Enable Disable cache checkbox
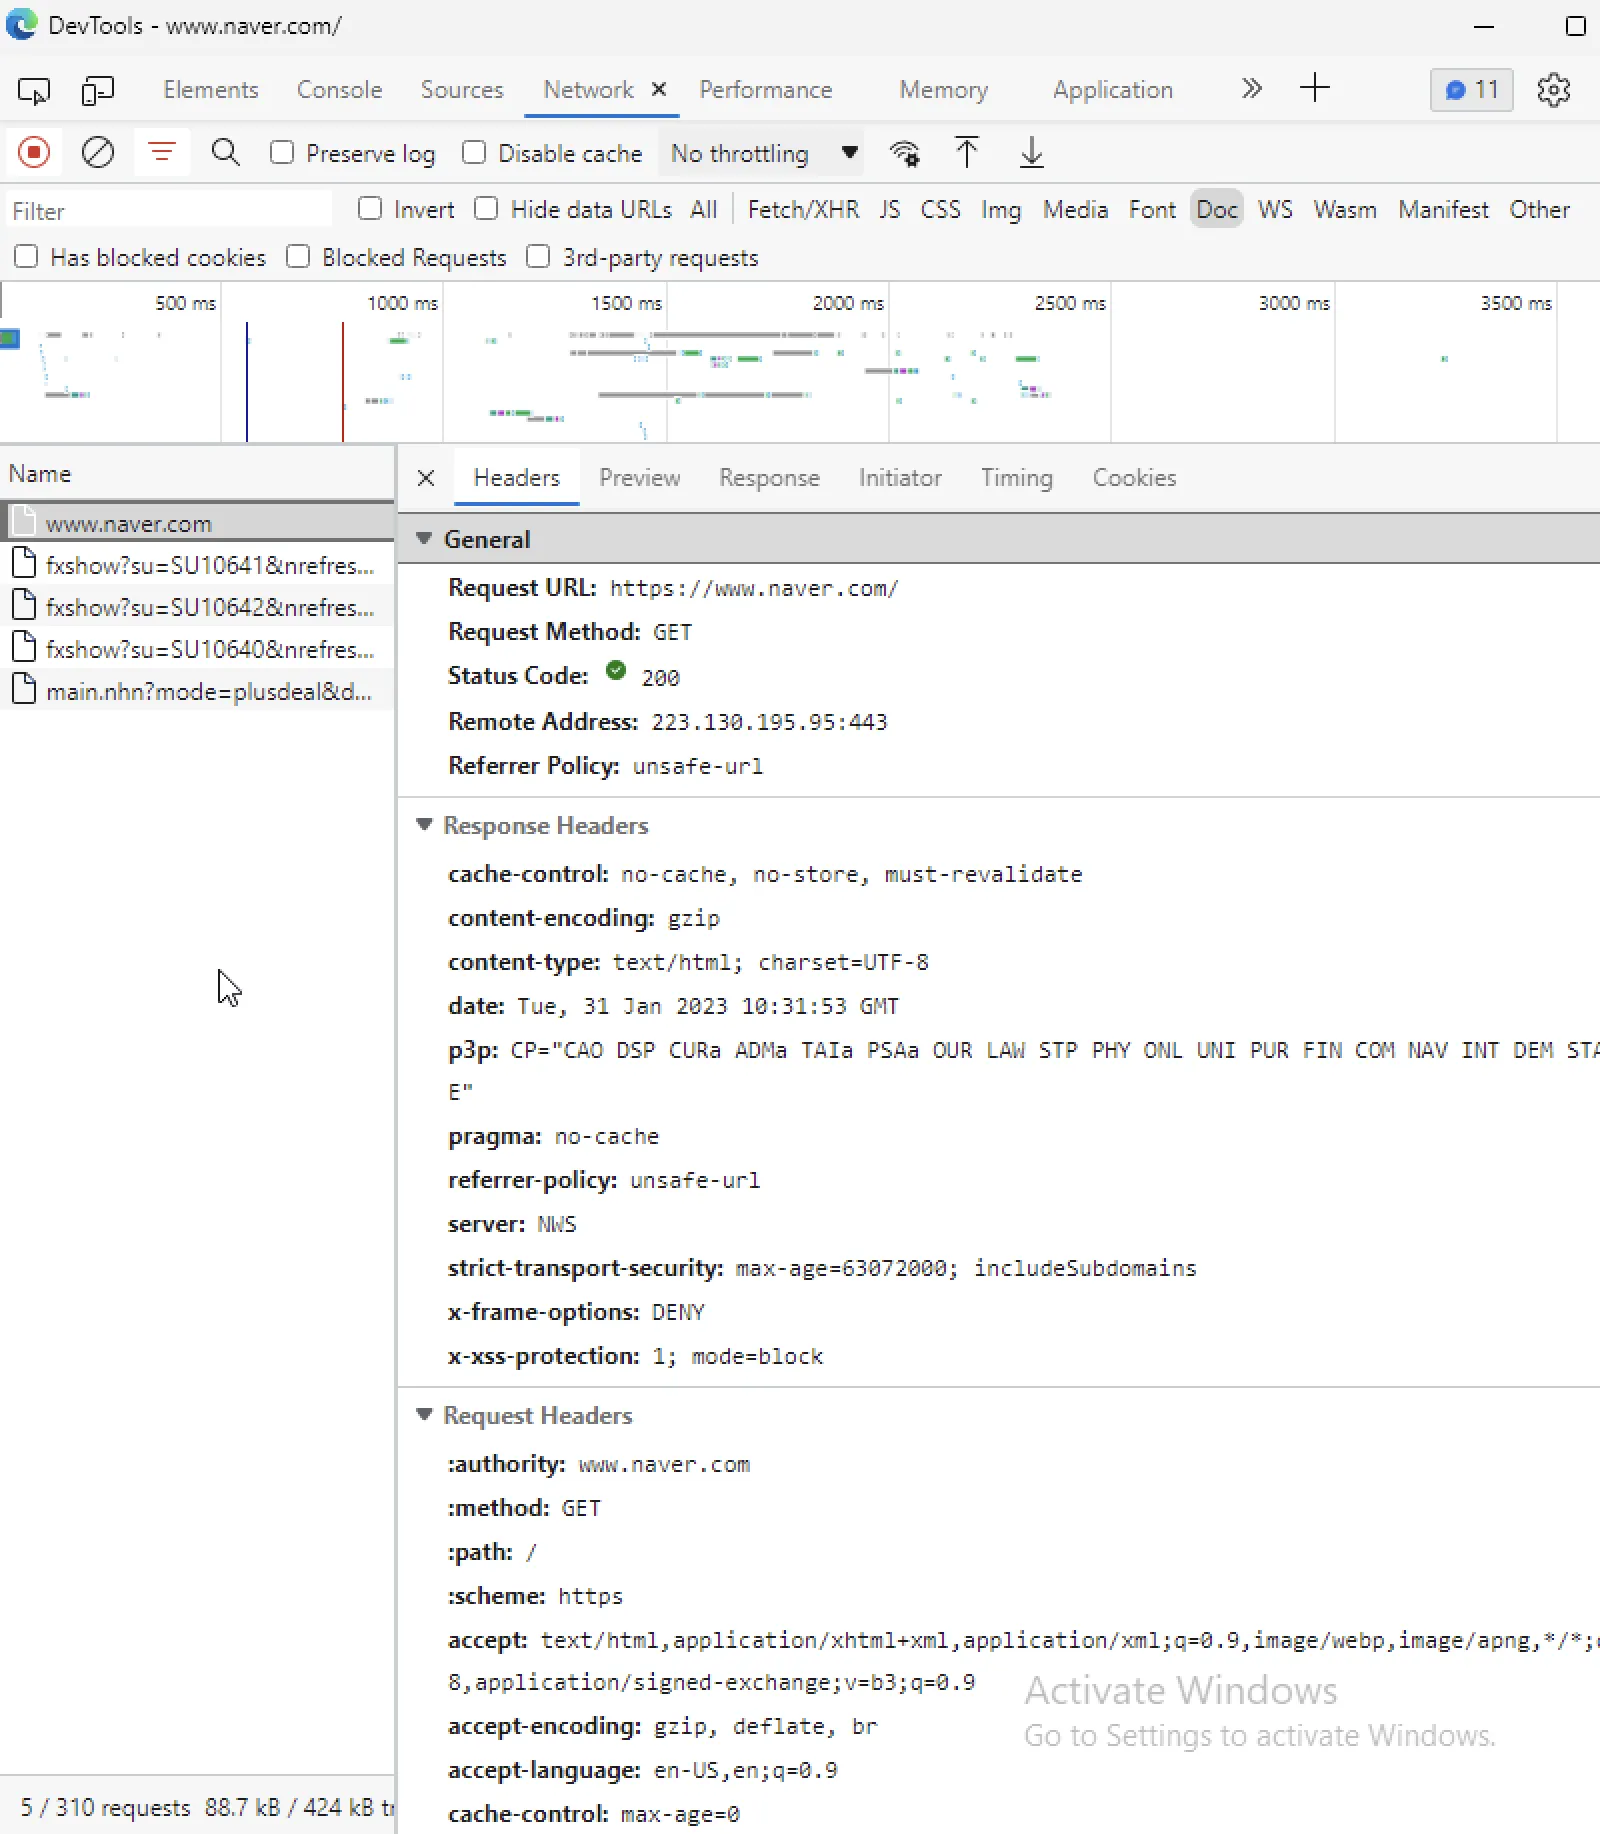Image resolution: width=1600 pixels, height=1834 pixels. point(474,152)
